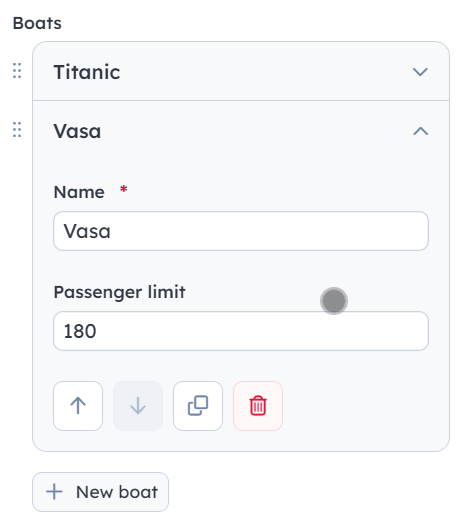Collapse Vasa using its up chevron

[x=420, y=131]
